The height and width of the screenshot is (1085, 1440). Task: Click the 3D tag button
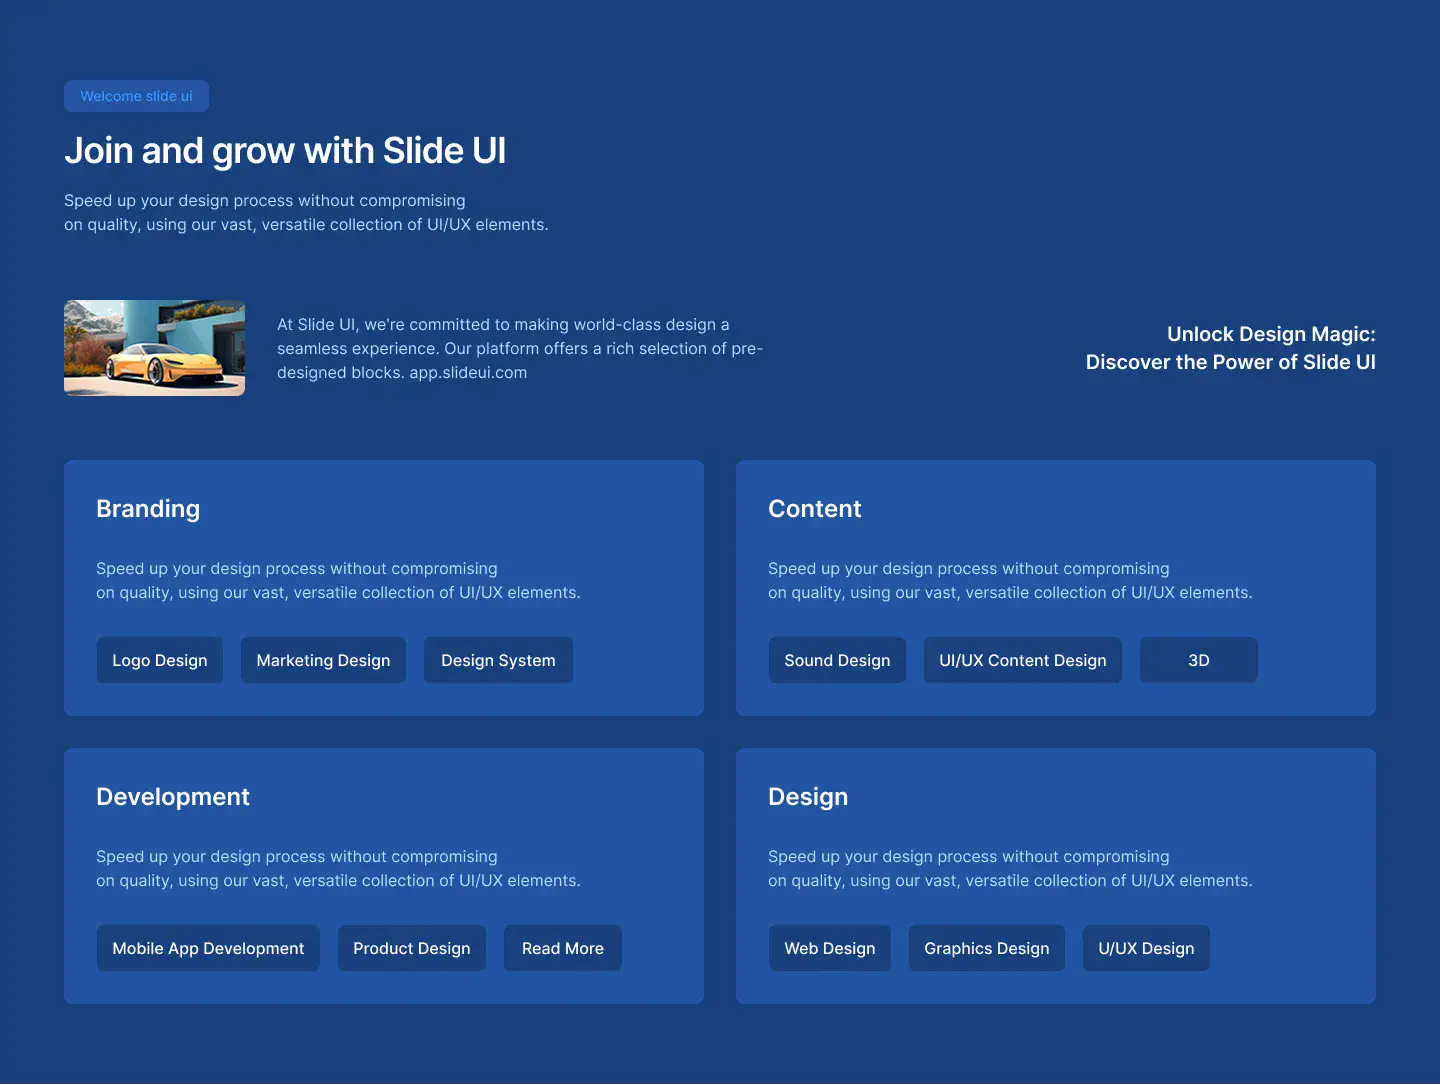point(1199,660)
